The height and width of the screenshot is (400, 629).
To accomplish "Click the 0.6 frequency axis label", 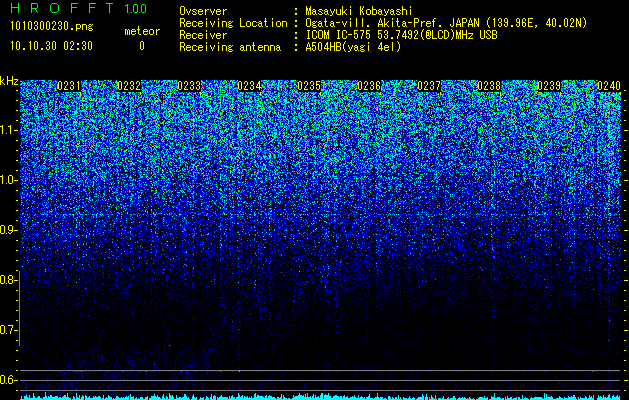I will 8,380.
